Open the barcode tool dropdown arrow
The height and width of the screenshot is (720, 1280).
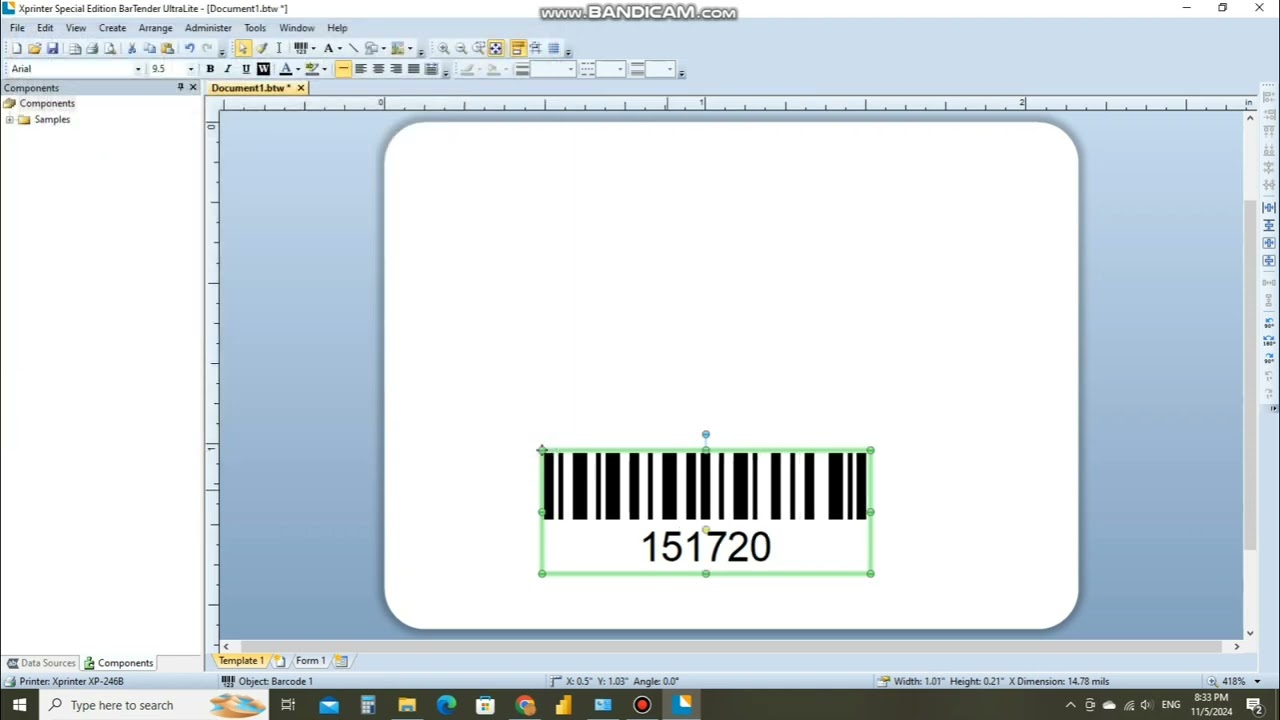[313, 48]
